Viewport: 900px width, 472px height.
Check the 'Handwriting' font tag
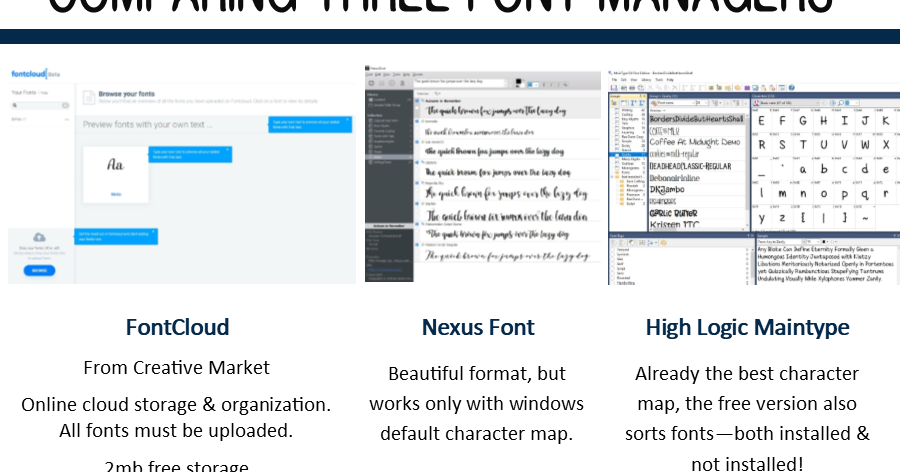612,283
